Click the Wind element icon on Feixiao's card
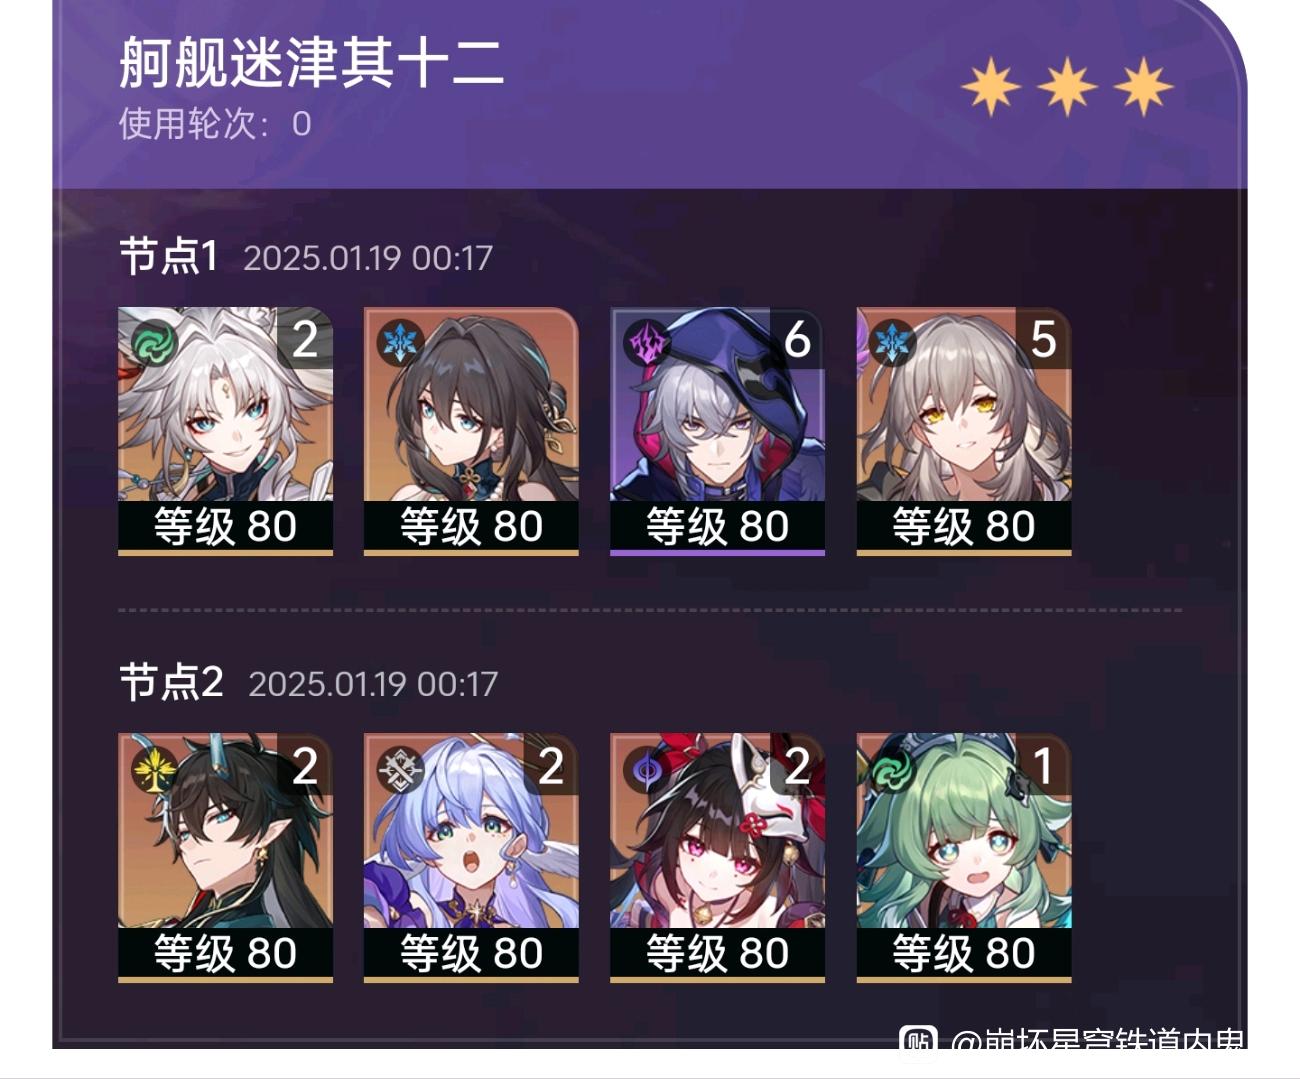The width and height of the screenshot is (1300, 1079). (154, 343)
